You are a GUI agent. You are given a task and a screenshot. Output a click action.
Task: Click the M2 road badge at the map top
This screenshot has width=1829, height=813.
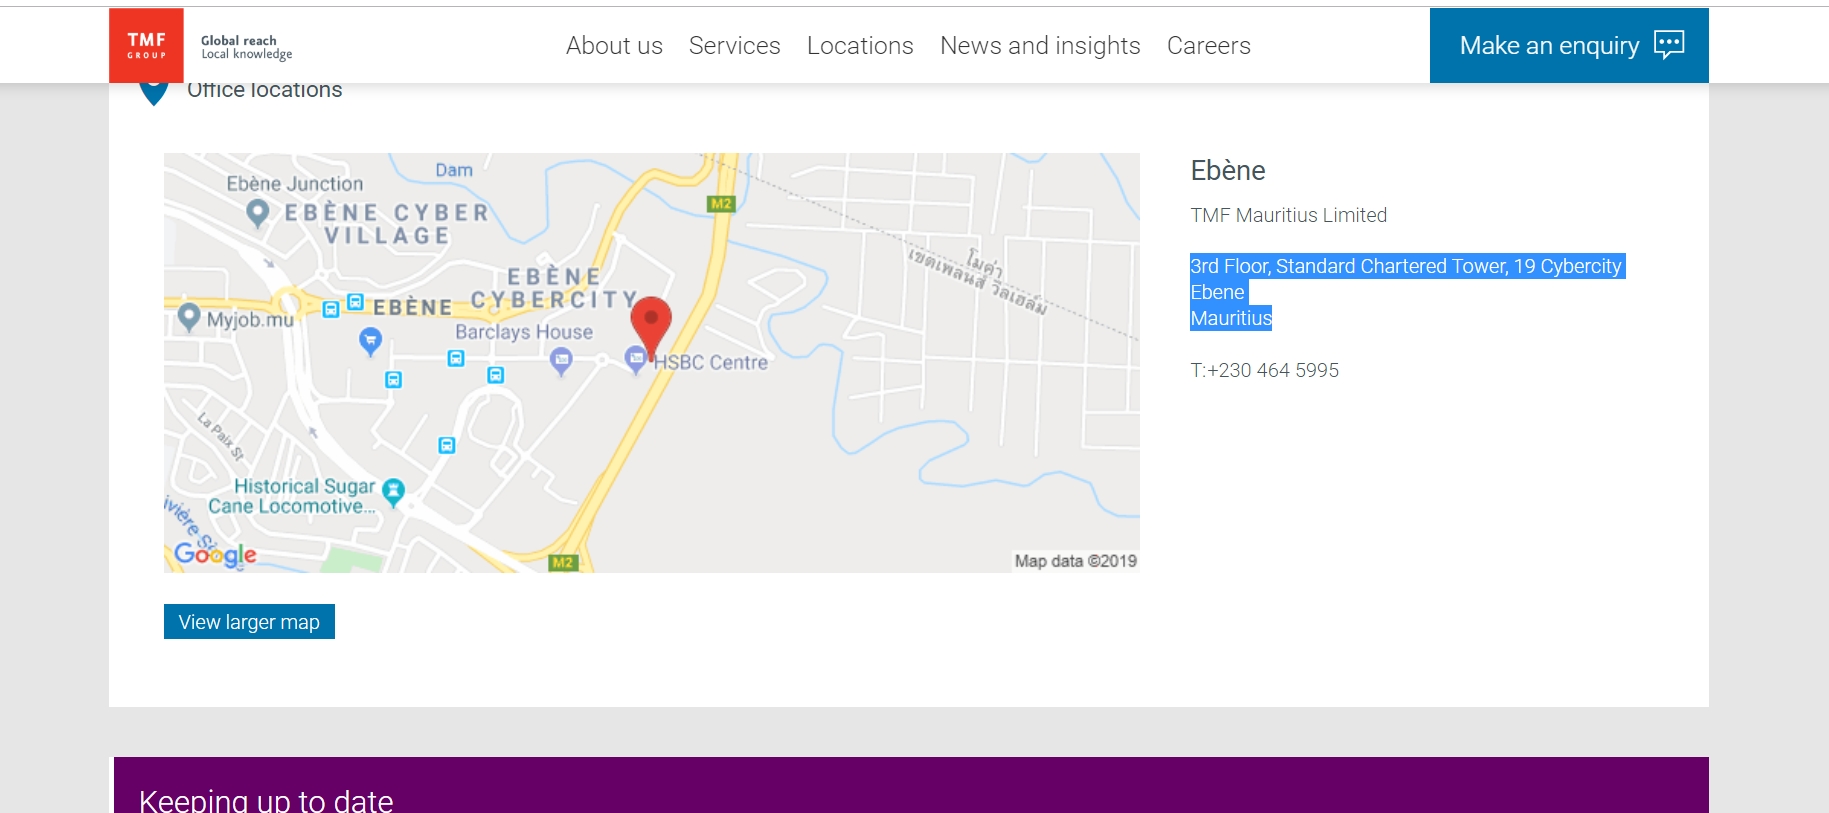(720, 204)
